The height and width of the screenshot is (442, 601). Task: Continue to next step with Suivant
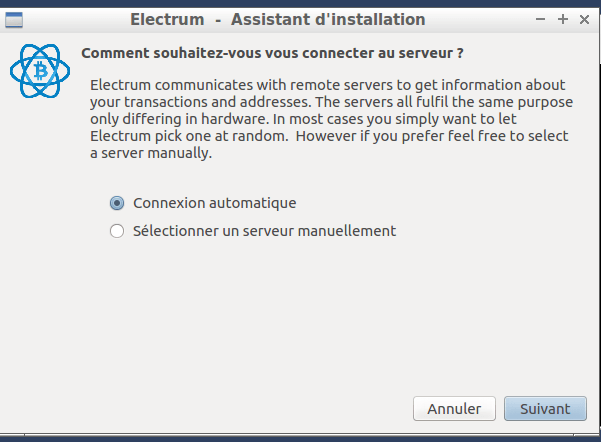545,409
